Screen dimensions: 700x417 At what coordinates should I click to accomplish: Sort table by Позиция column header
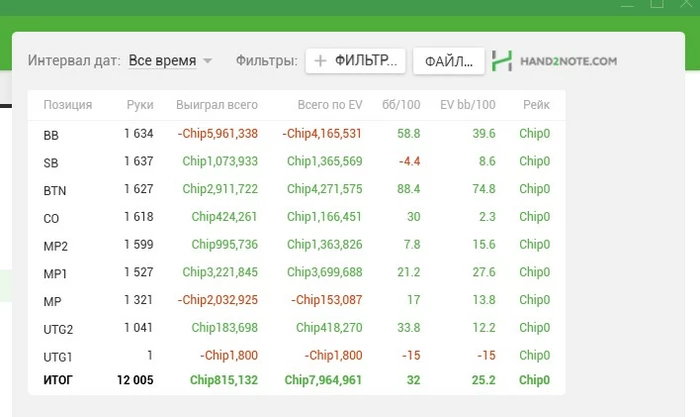[68, 105]
